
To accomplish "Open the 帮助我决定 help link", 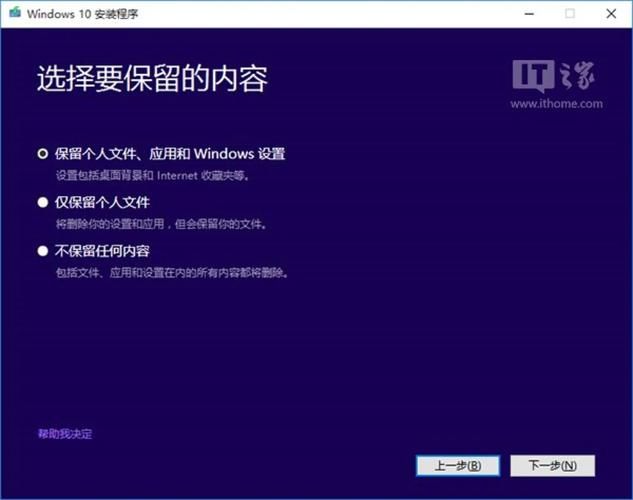I will pos(65,434).
